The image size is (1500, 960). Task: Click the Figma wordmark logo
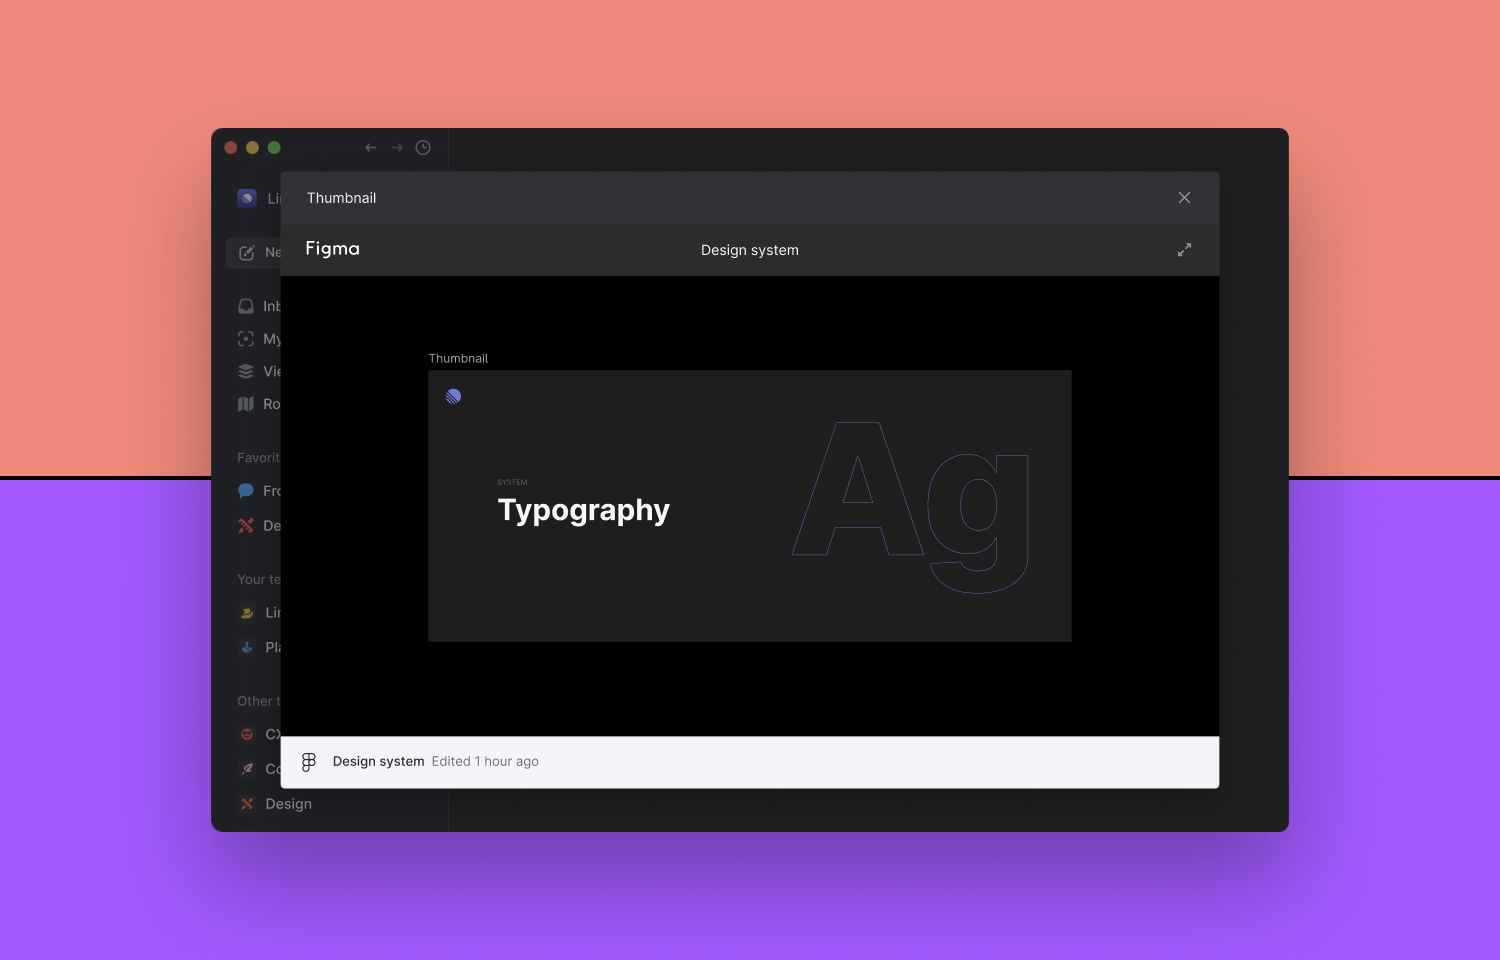coord(332,249)
